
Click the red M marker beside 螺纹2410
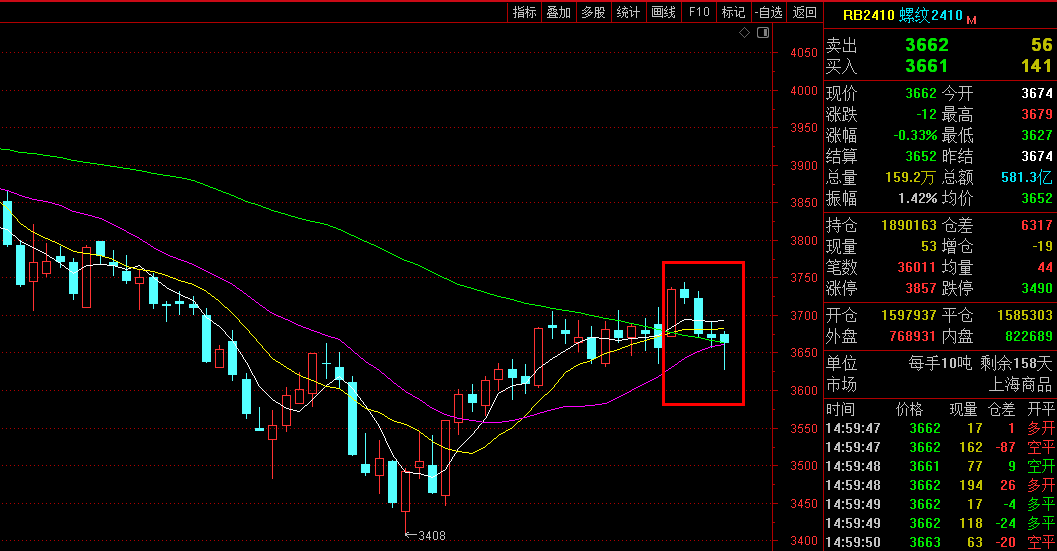click(x=970, y=19)
